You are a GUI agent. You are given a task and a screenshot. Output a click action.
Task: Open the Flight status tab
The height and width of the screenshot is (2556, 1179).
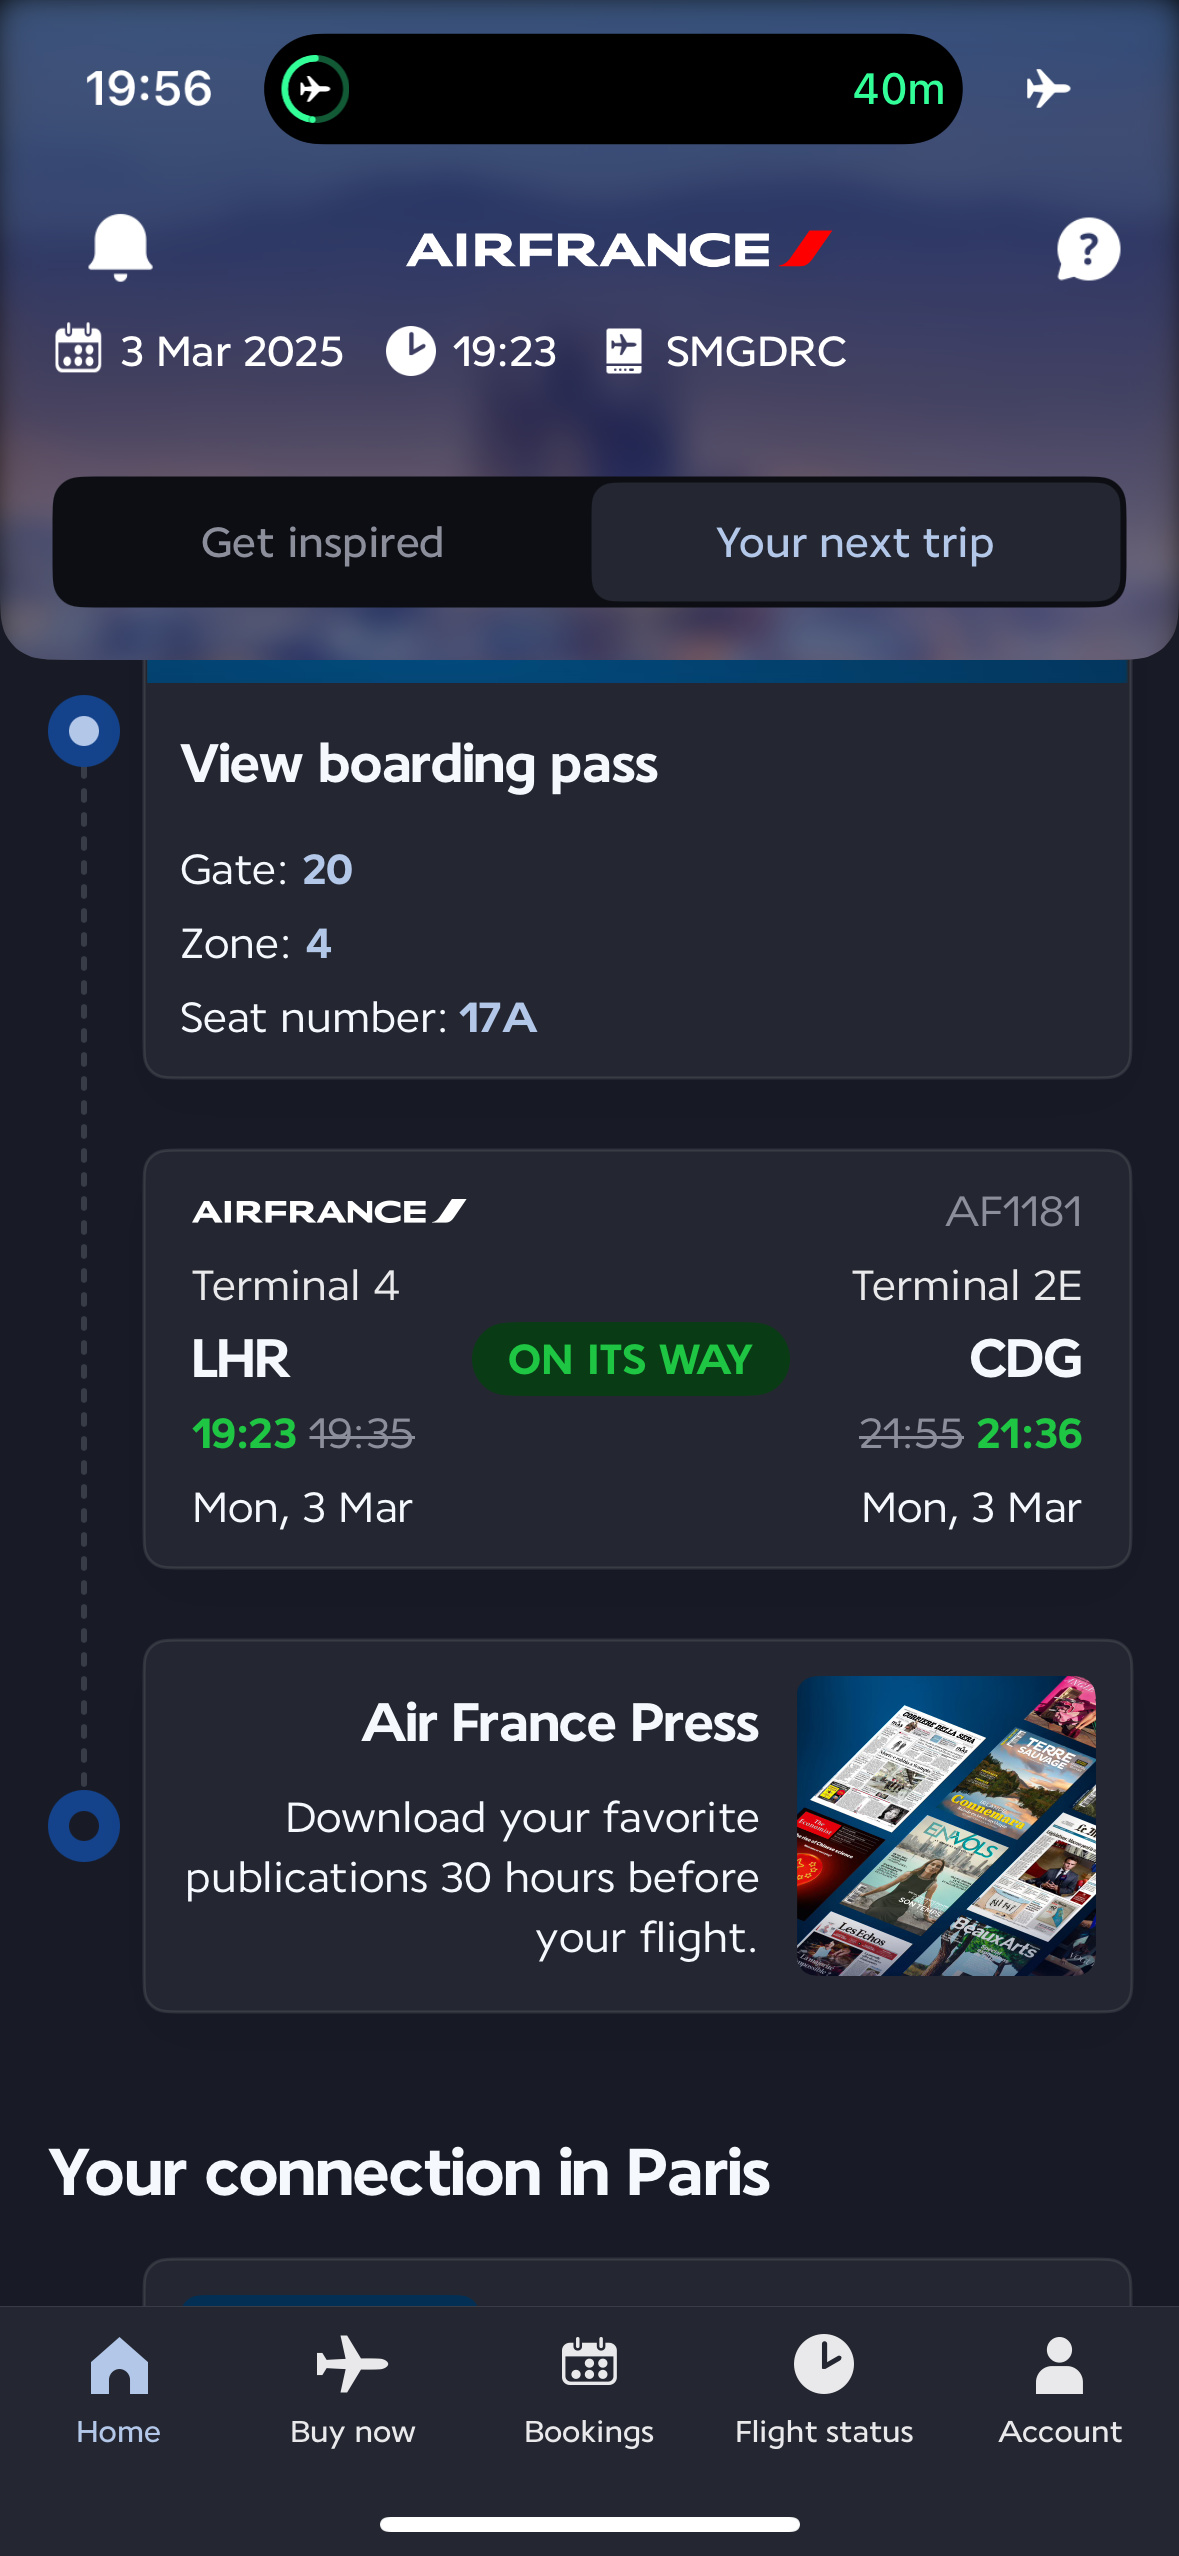[x=824, y=2390]
